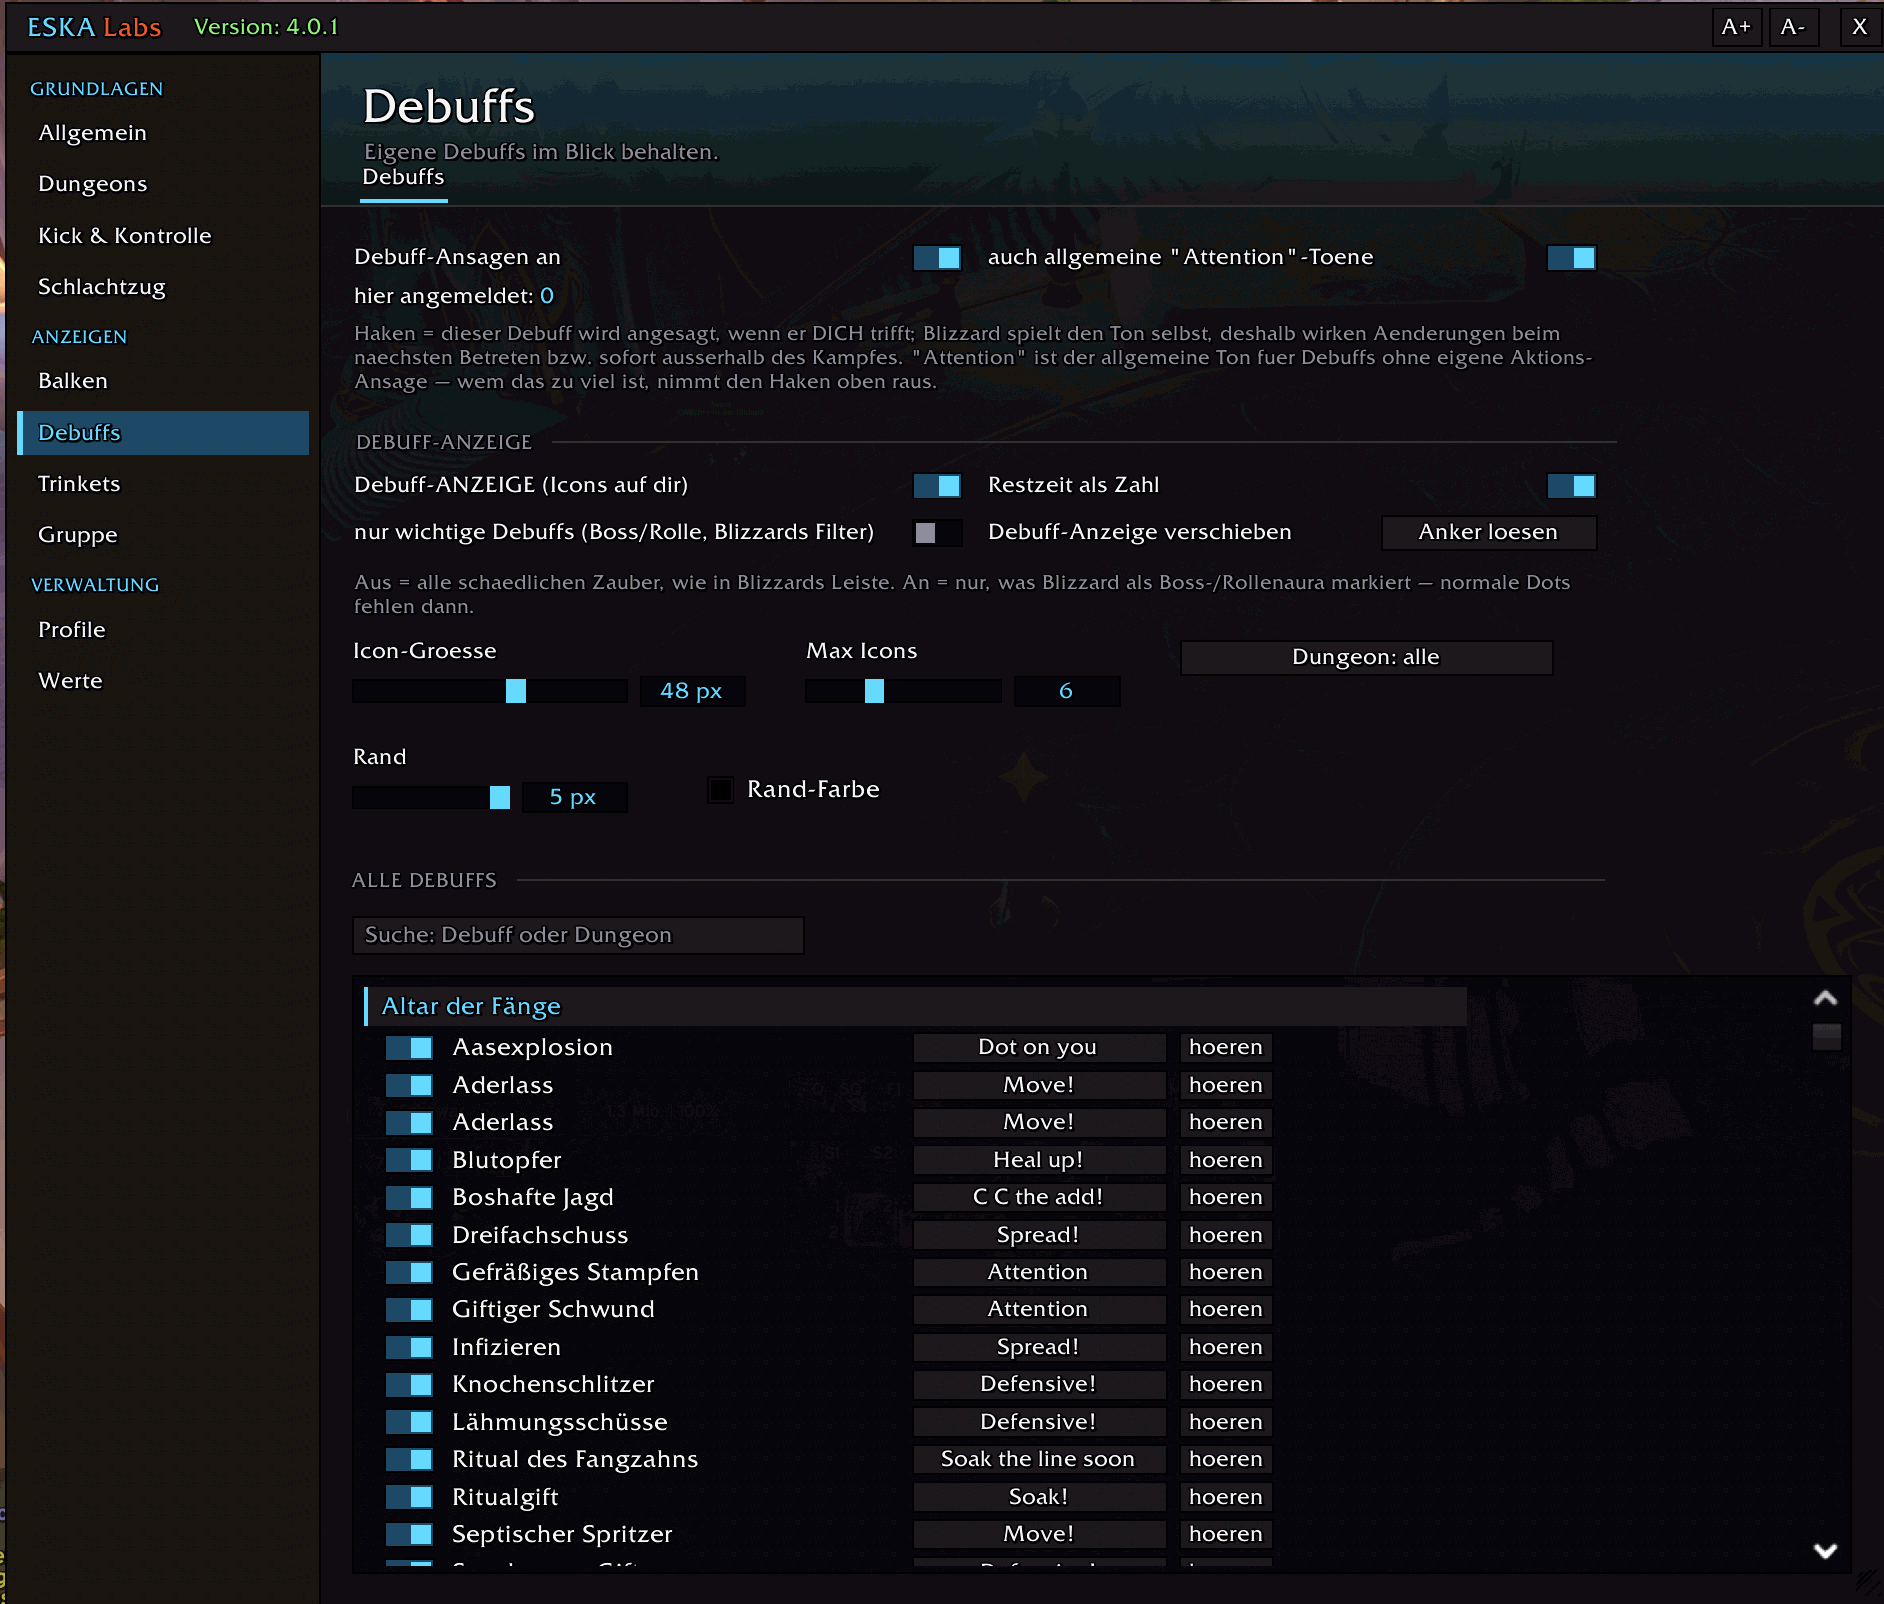The image size is (1884, 1604).
Task: Open the Kick & Kontrolle page
Action: [125, 236]
